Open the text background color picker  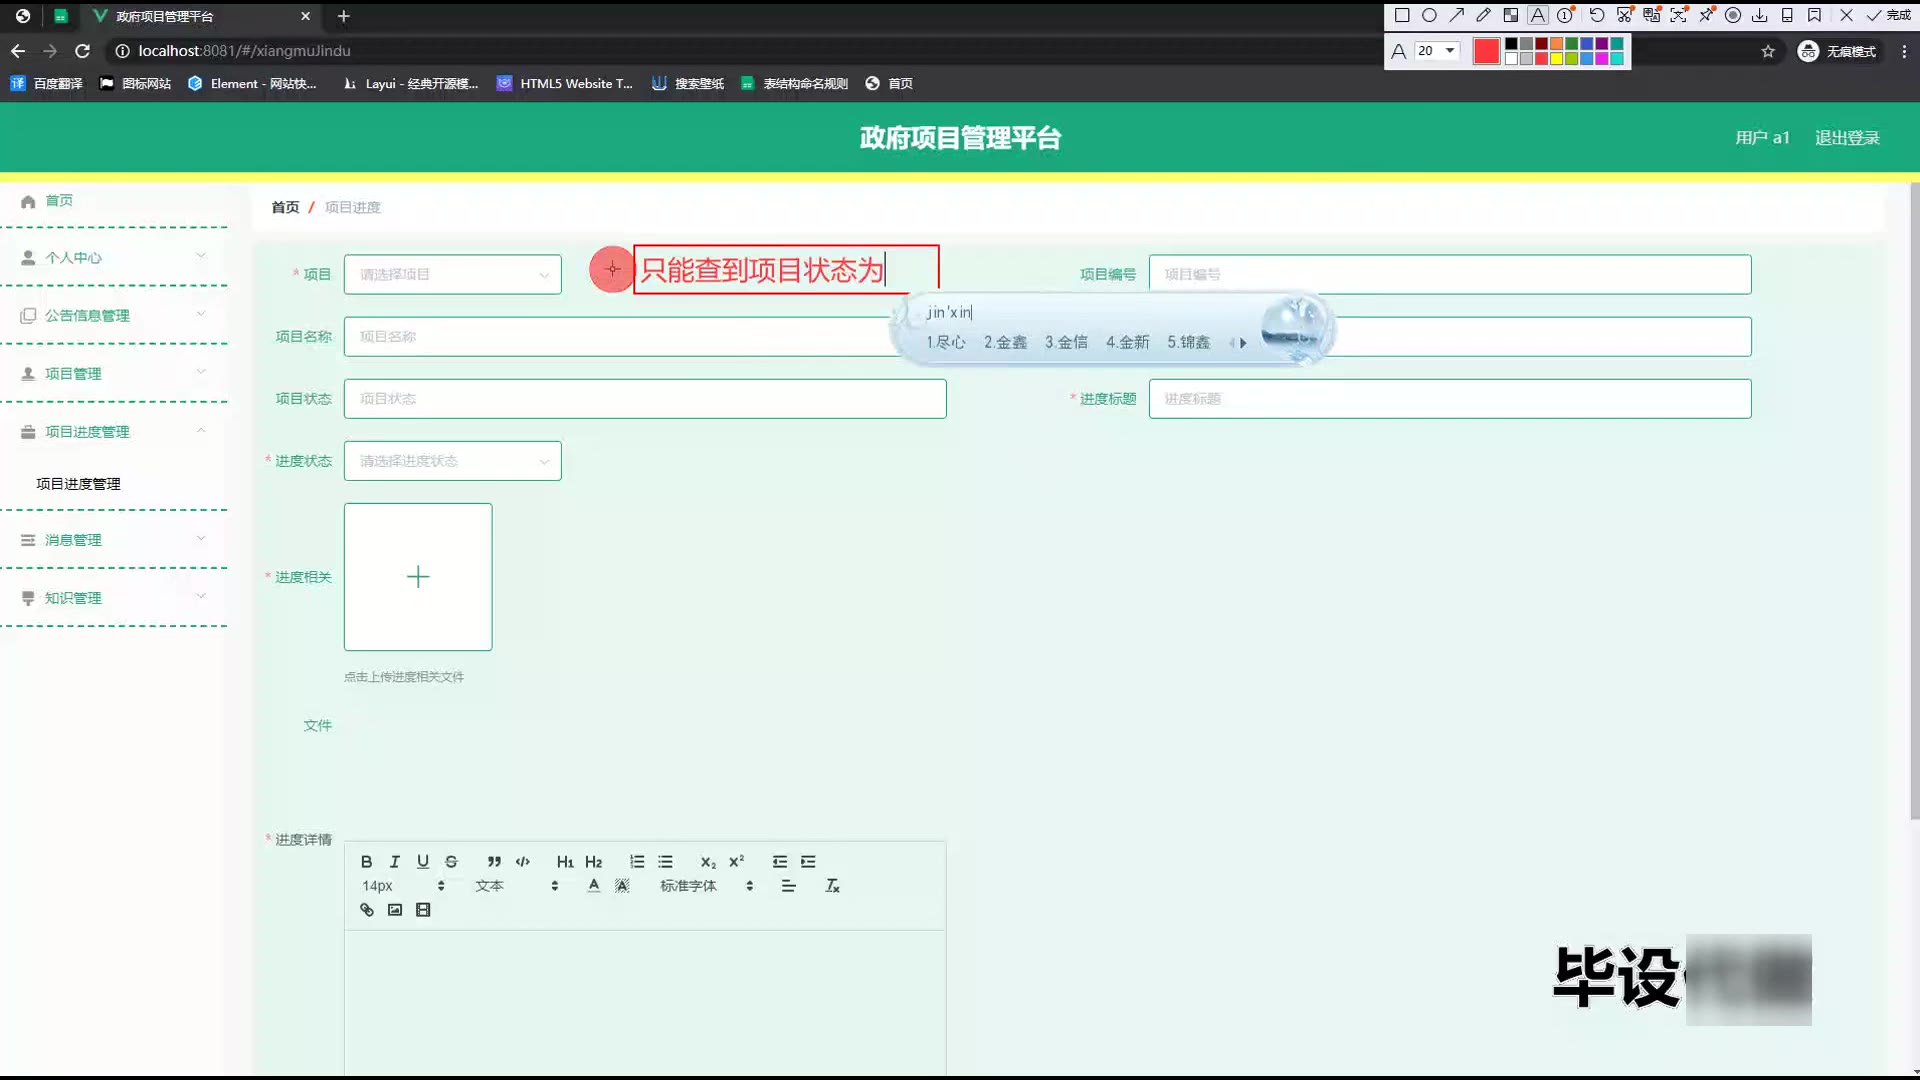[622, 885]
